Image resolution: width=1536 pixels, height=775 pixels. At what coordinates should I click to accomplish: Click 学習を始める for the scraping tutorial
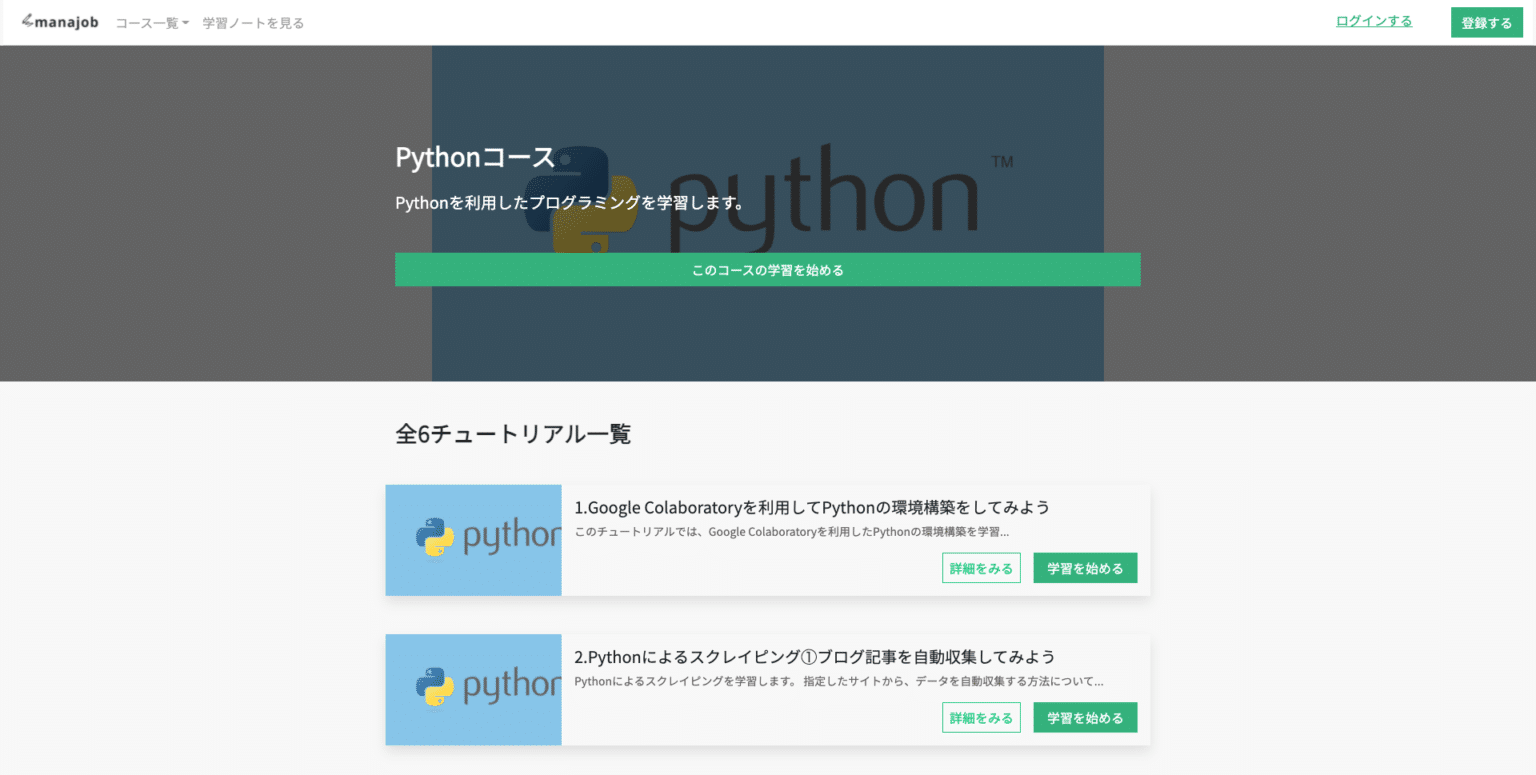click(x=1084, y=717)
